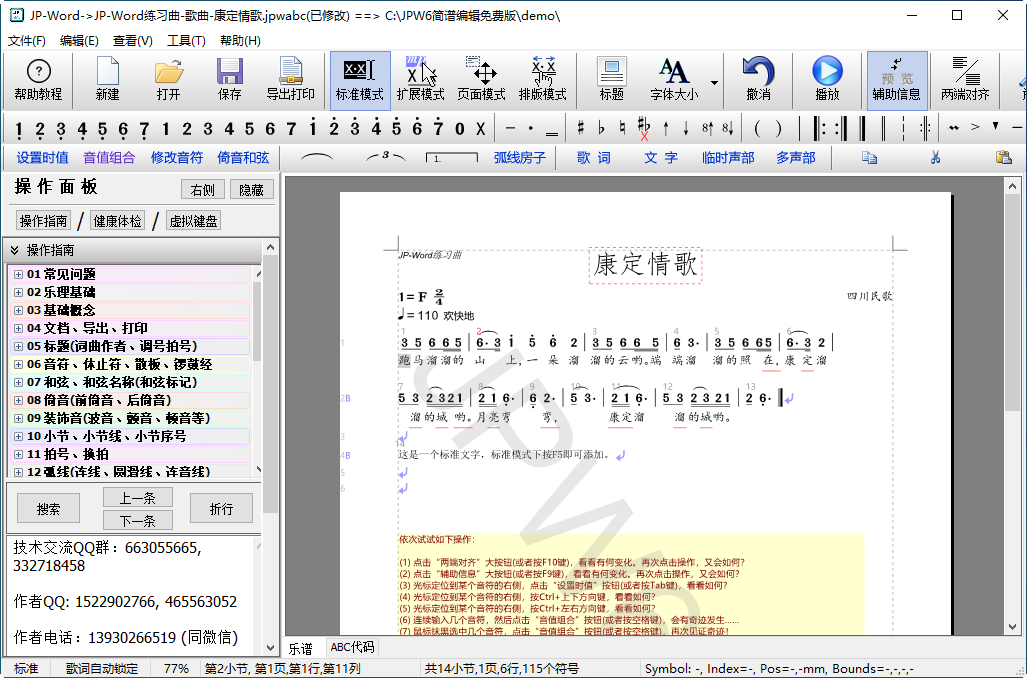Open the 文件(F) menu
This screenshot has width=1027, height=678.
pos(26,41)
